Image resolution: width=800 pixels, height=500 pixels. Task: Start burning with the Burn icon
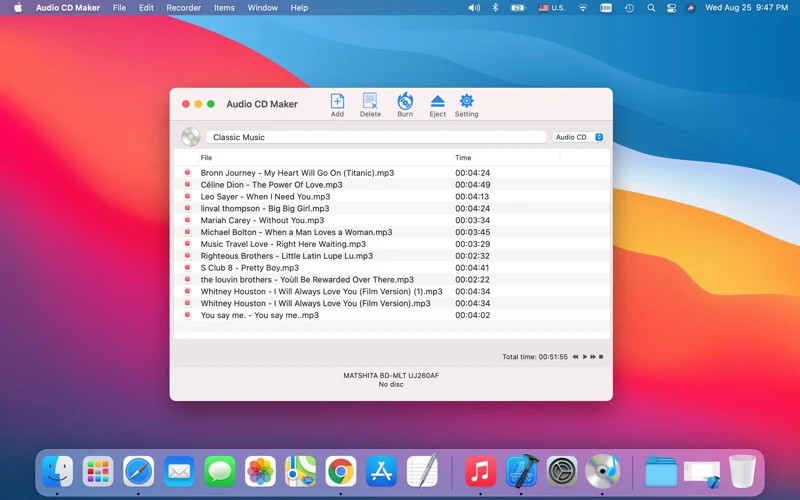(405, 101)
